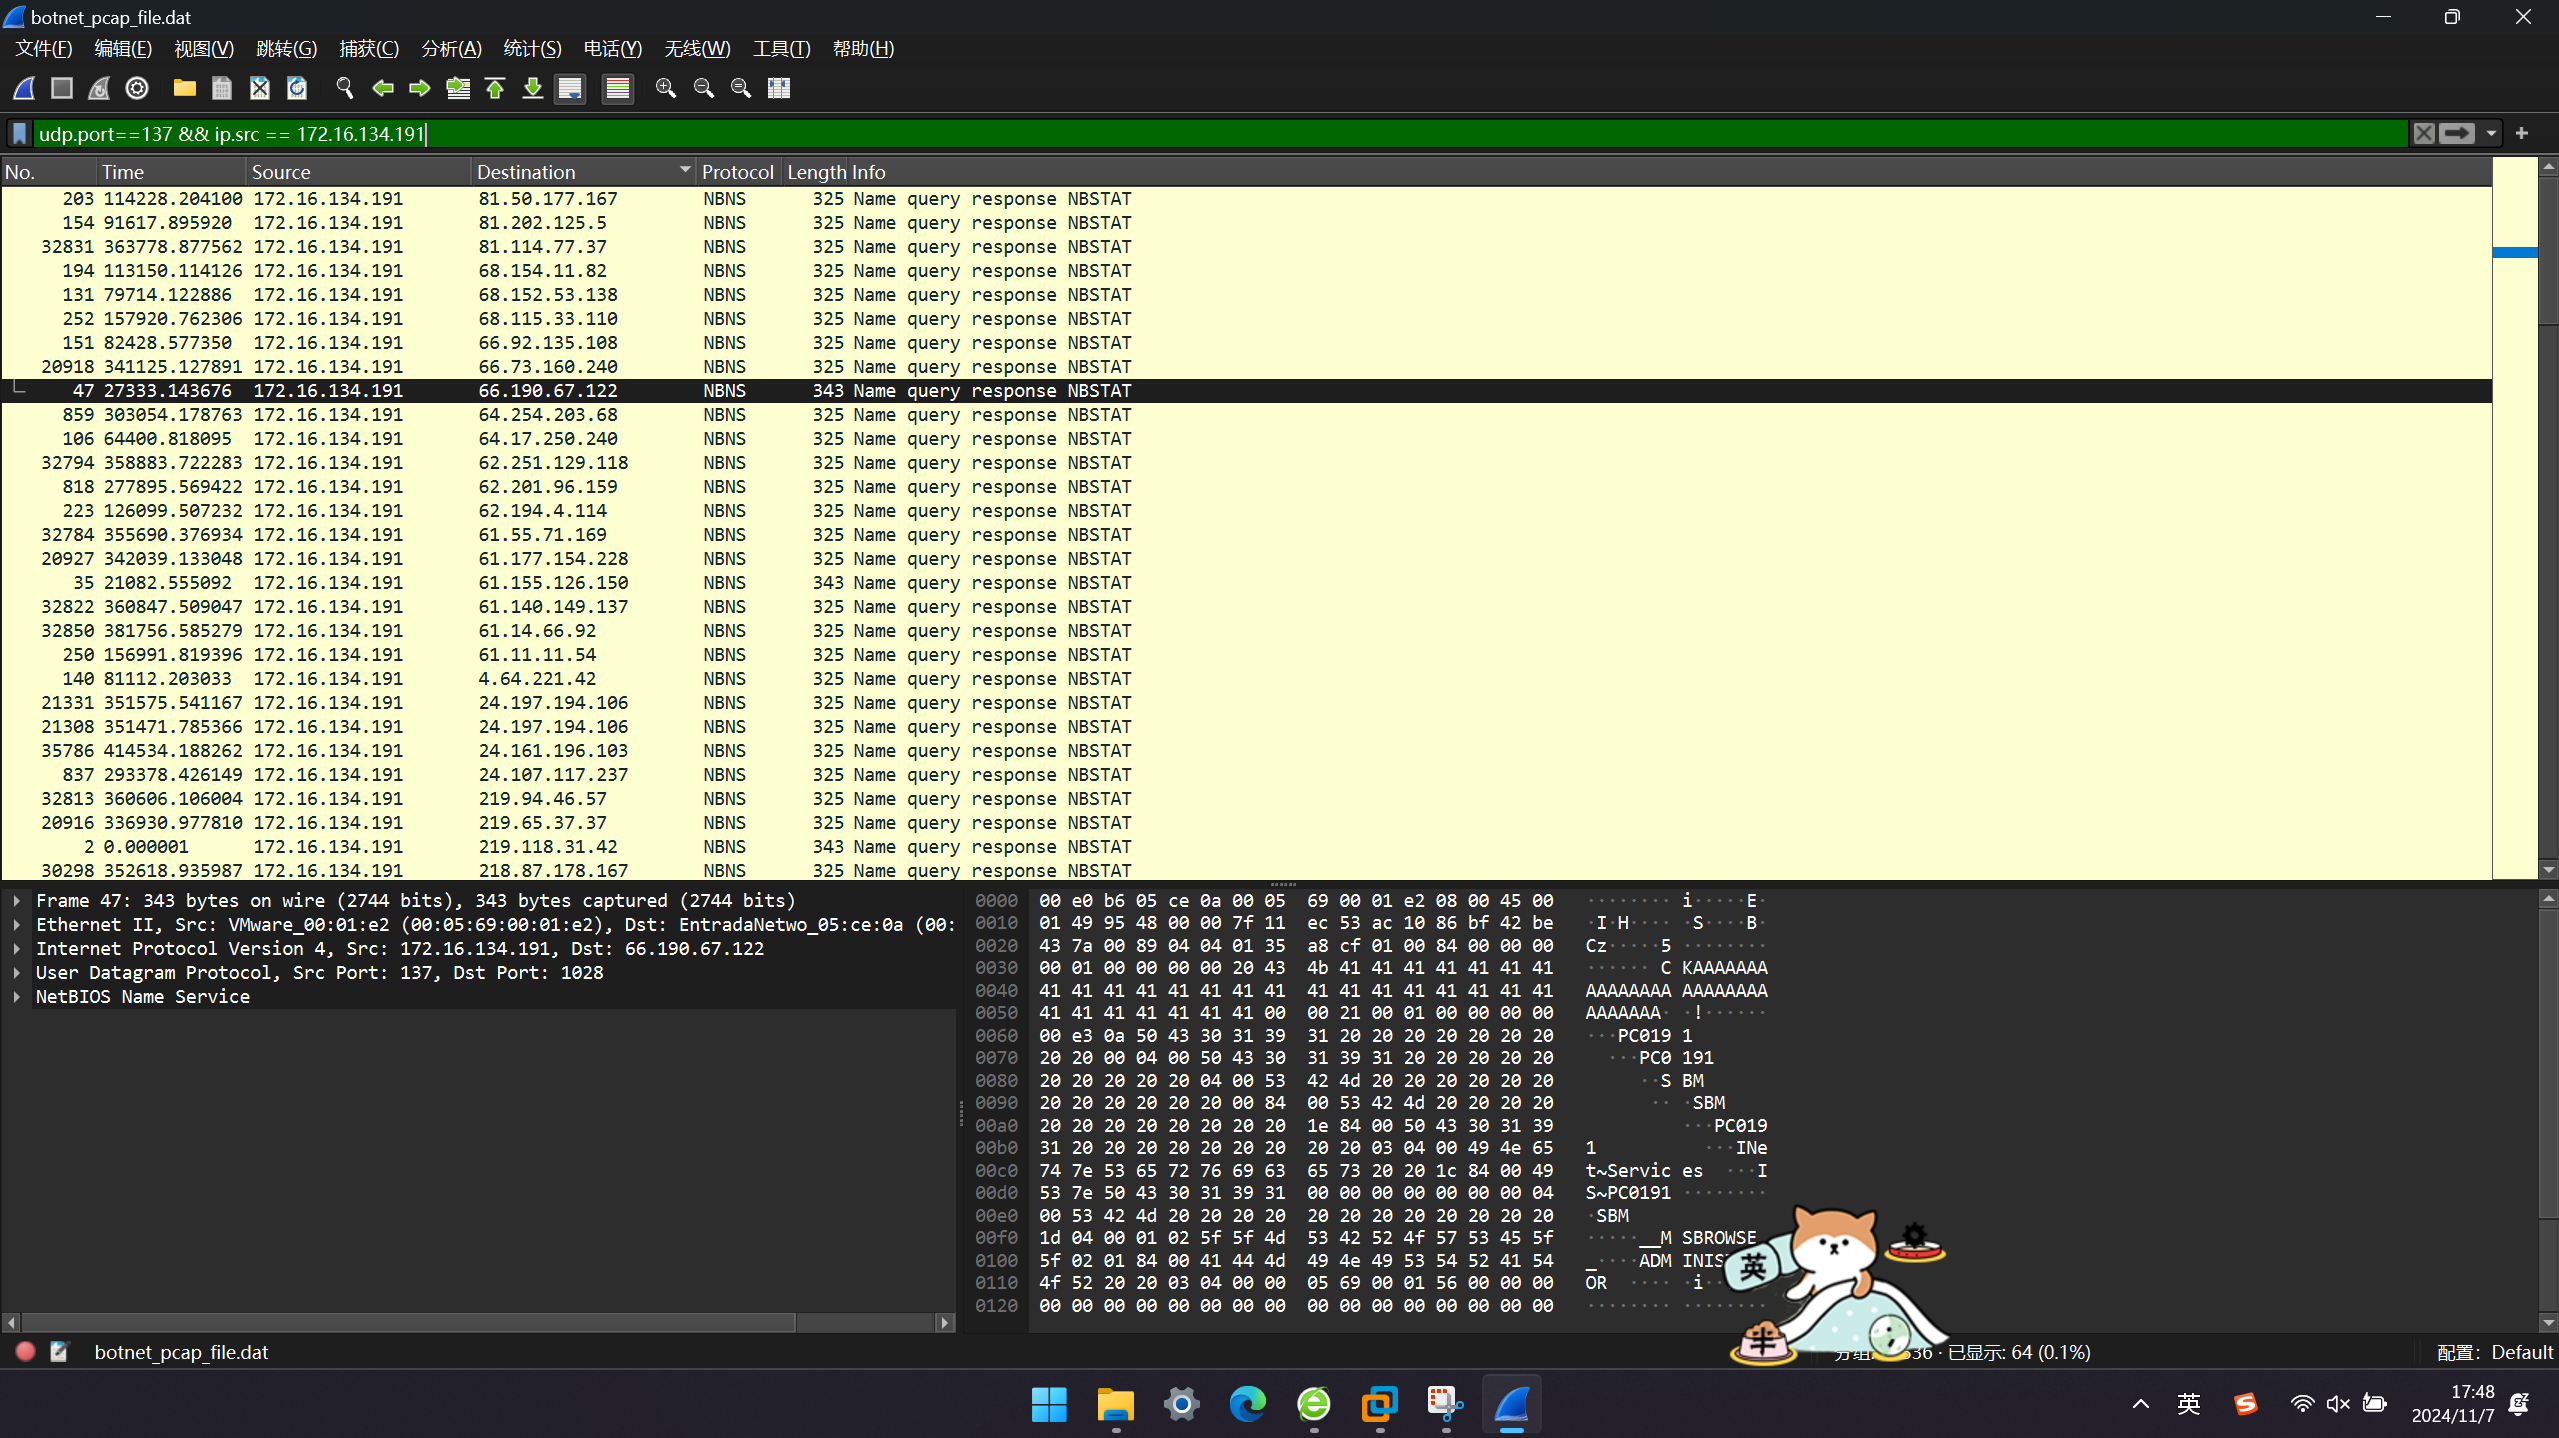Image resolution: width=2559 pixels, height=1438 pixels.
Task: Expand User Datagram Protocol row
Action: click(16, 972)
